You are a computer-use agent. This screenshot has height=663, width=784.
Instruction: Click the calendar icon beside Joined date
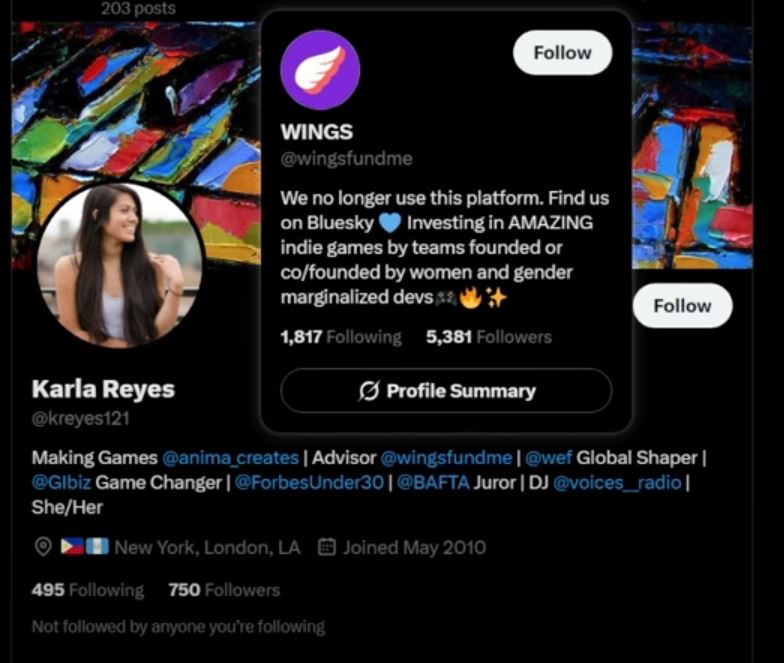pyautogui.click(x=326, y=547)
